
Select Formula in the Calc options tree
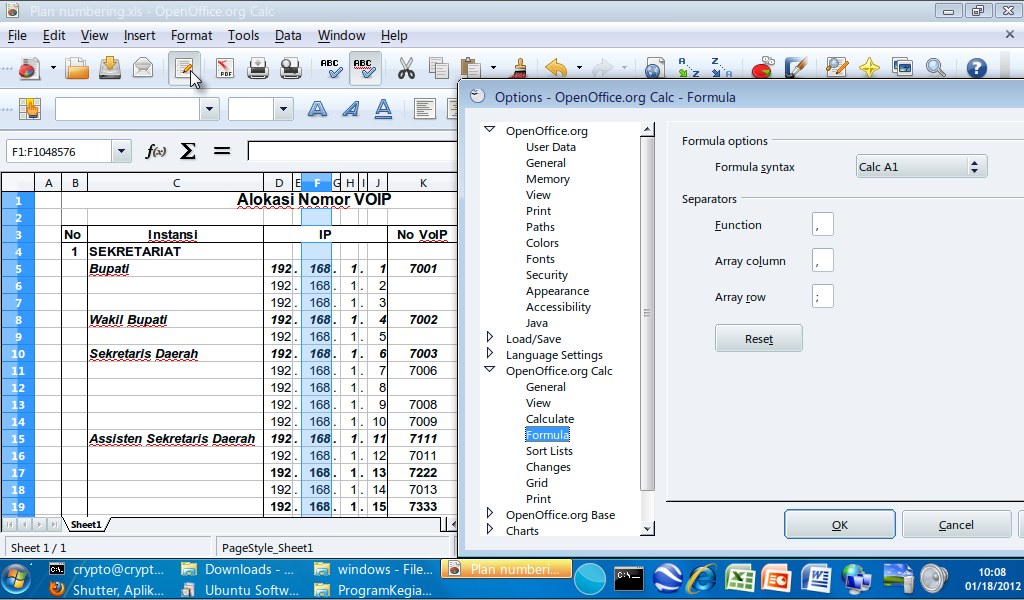(x=547, y=434)
